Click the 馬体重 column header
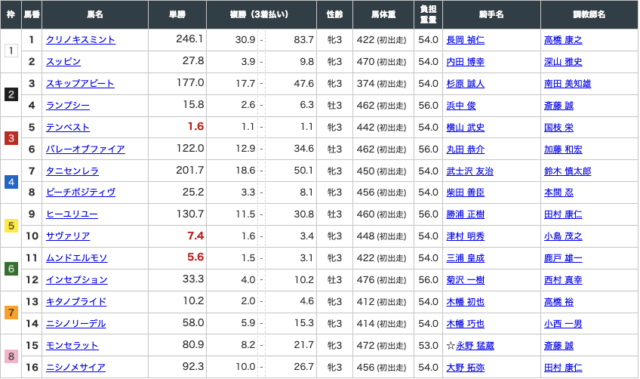 [x=383, y=15]
